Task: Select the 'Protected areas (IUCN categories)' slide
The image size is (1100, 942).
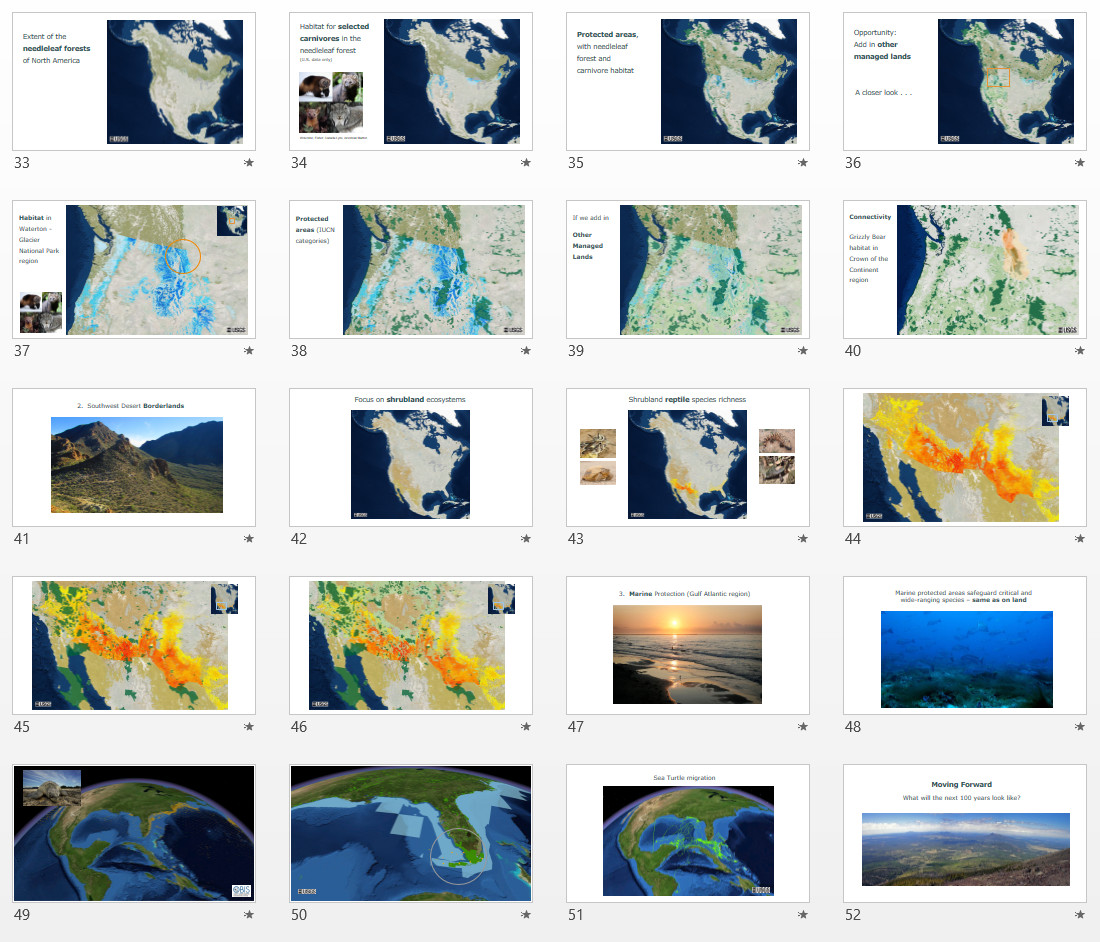Action: click(411, 269)
